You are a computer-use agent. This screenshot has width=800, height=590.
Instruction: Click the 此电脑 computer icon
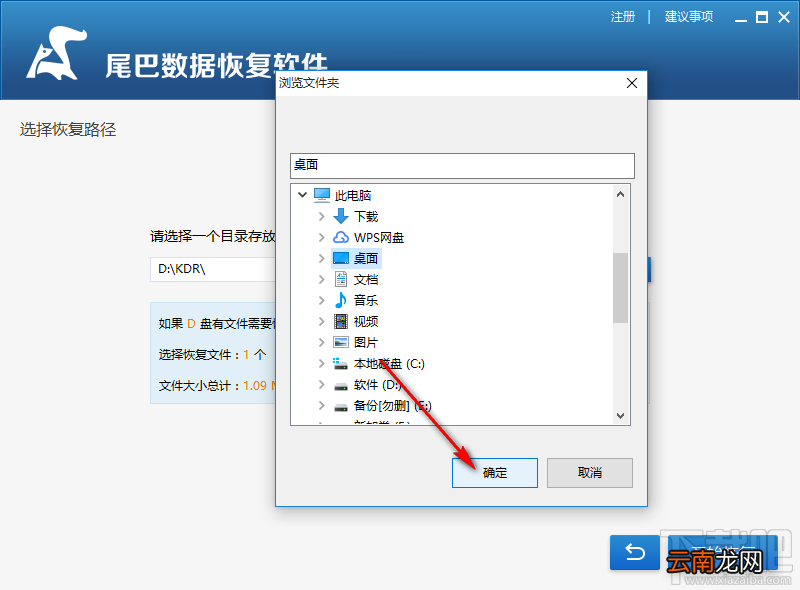pyautogui.click(x=322, y=195)
